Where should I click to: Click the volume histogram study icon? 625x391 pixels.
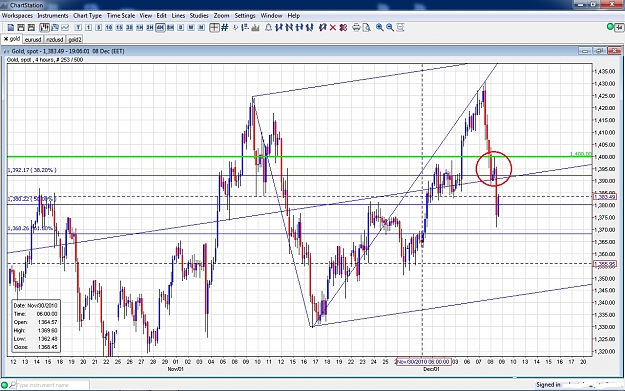point(255,28)
